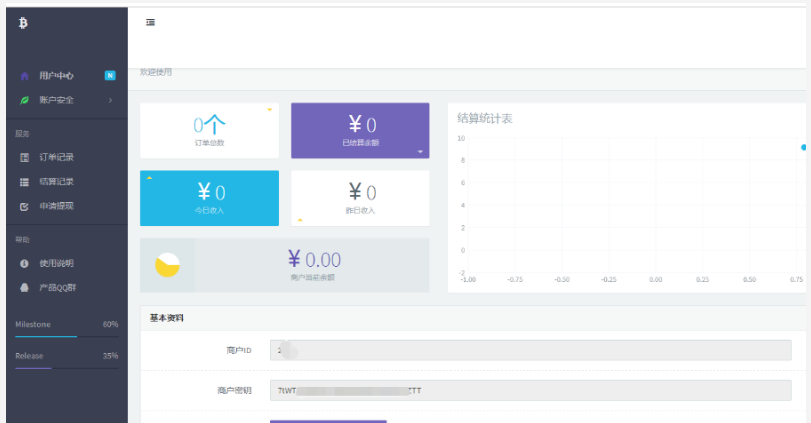
Task: Click the 结算统计表 chart title
Action: pyautogui.click(x=485, y=118)
